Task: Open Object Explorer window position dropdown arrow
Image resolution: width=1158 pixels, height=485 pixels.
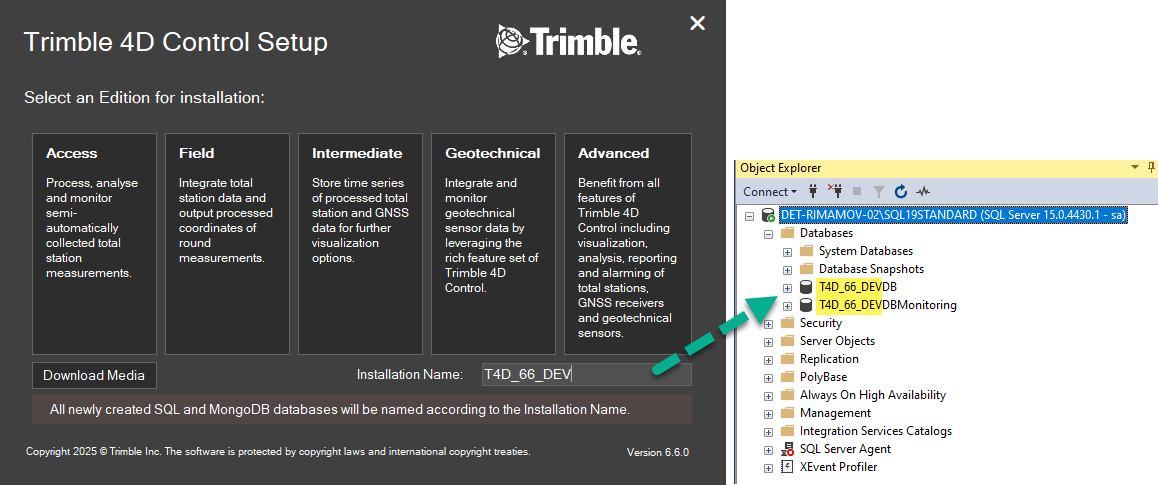Action: click(x=1135, y=168)
